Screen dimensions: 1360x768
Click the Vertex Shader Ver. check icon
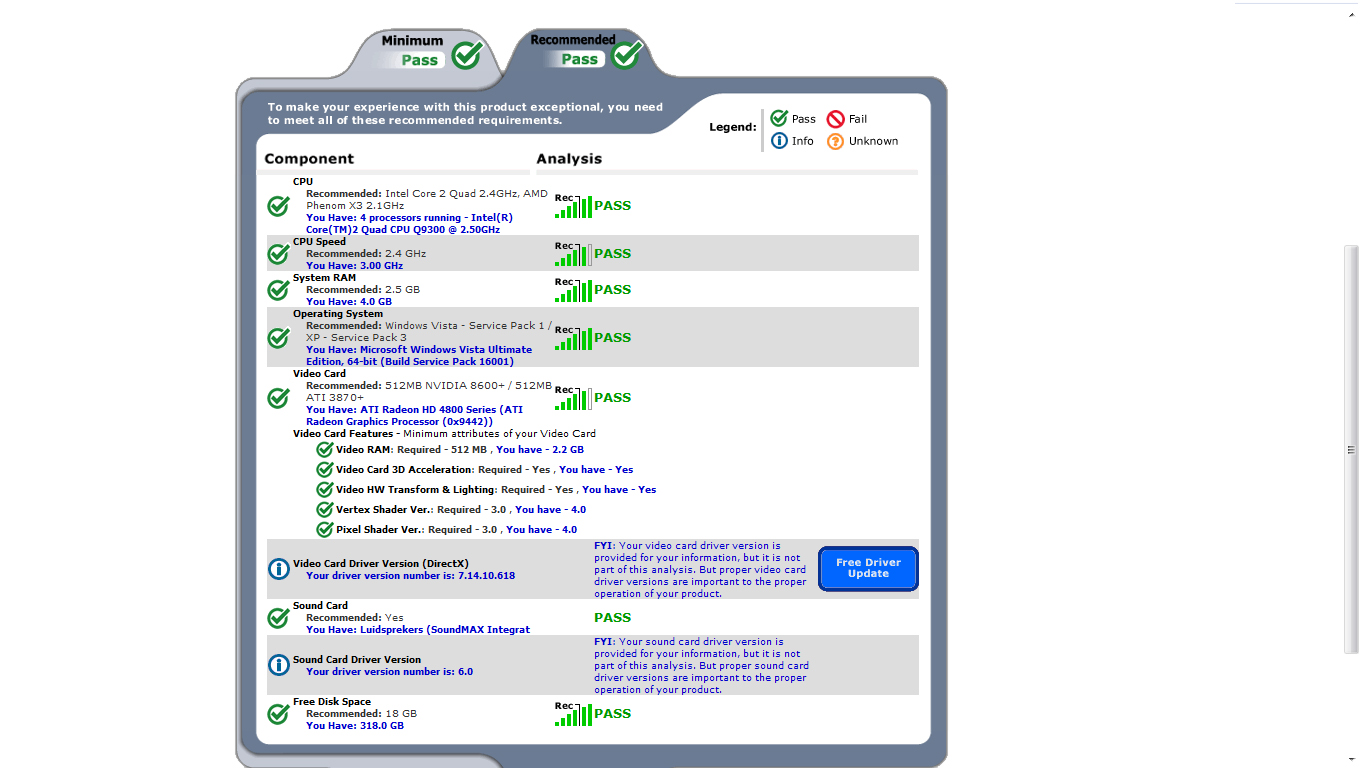click(325, 510)
